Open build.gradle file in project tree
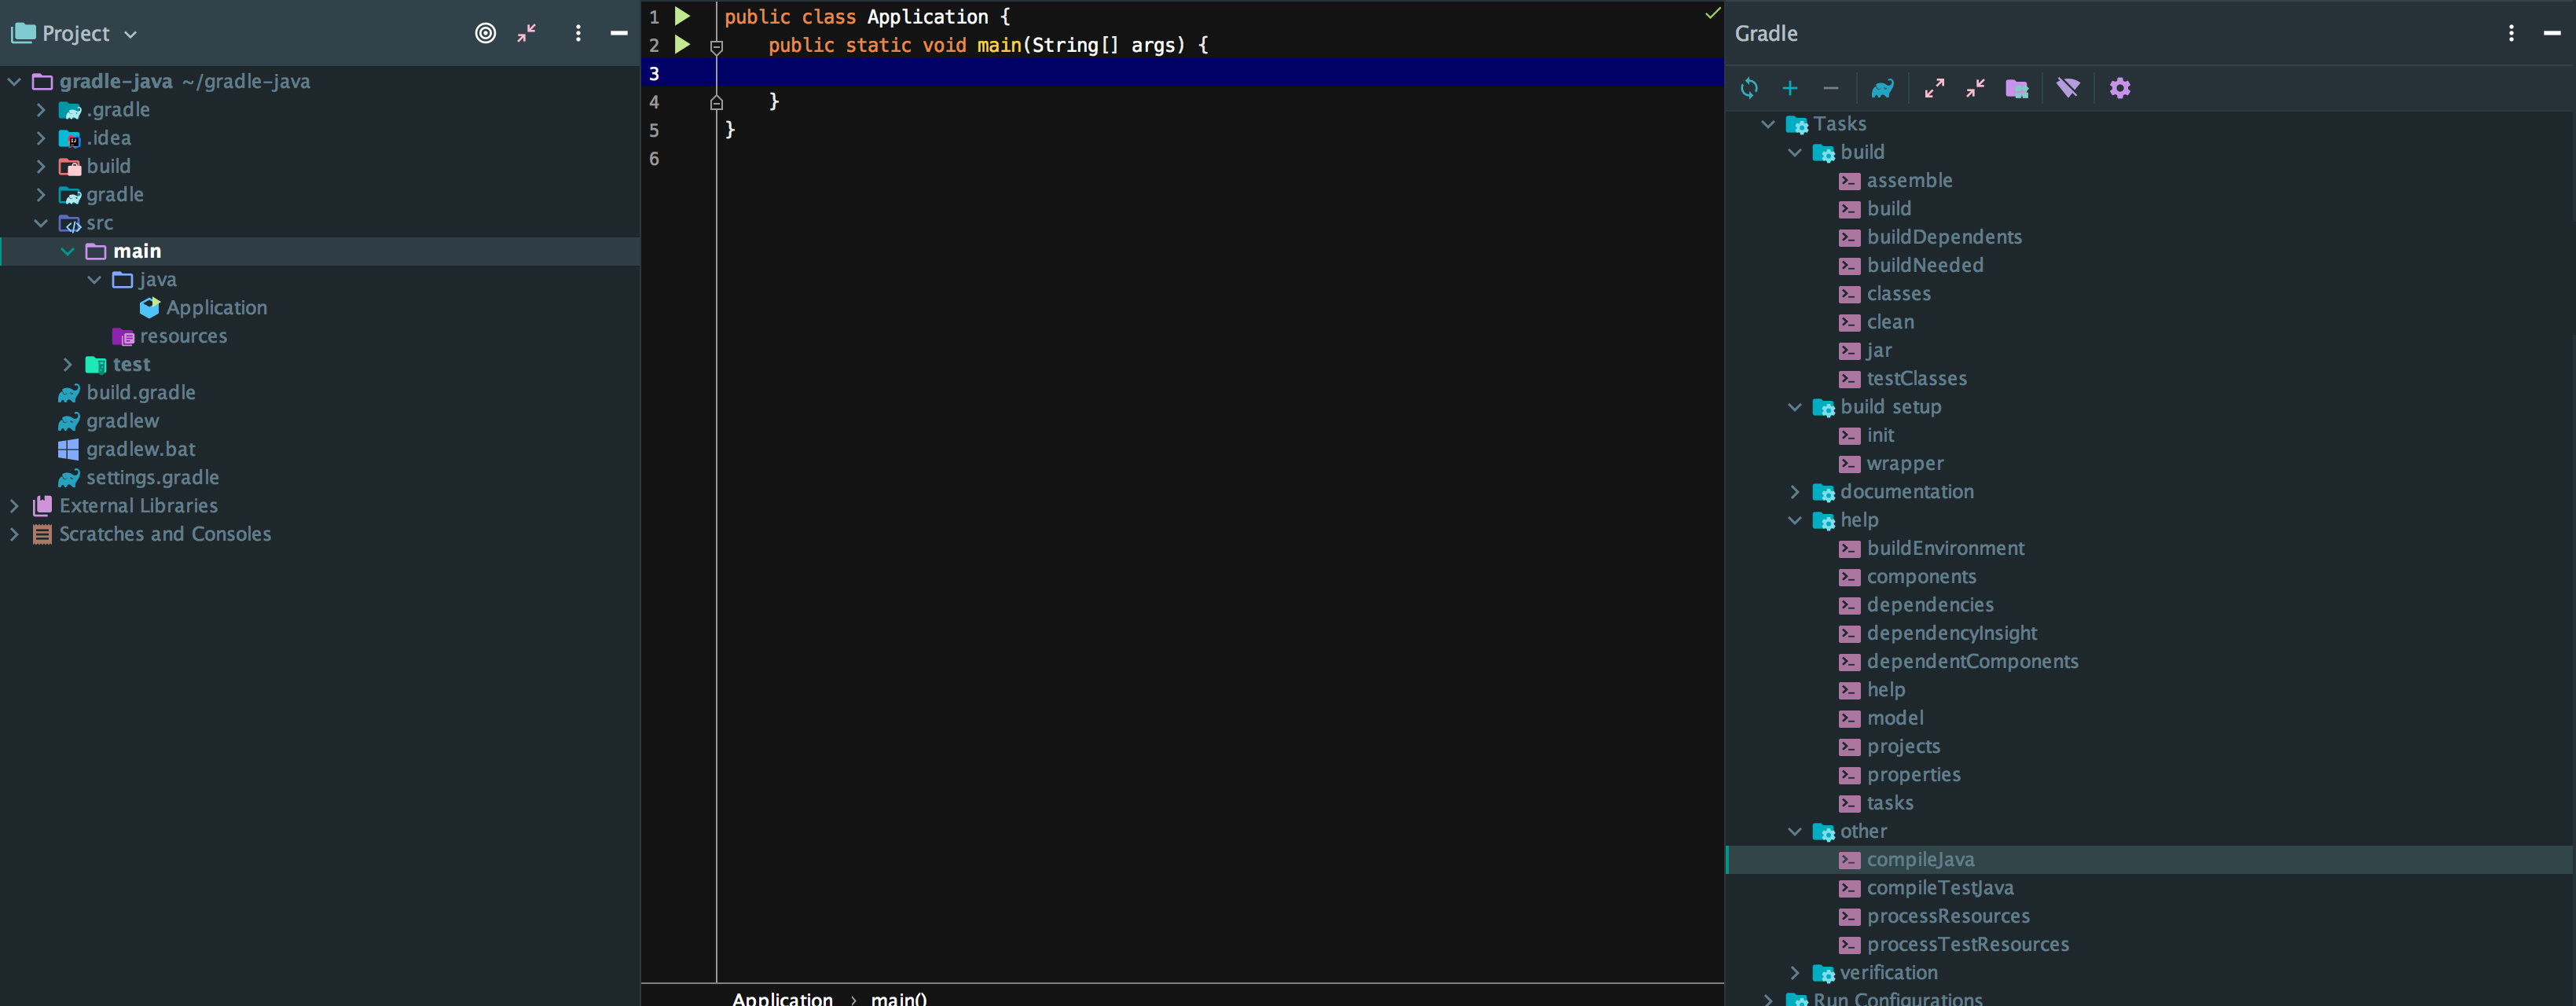This screenshot has height=1006, width=2576. point(141,393)
